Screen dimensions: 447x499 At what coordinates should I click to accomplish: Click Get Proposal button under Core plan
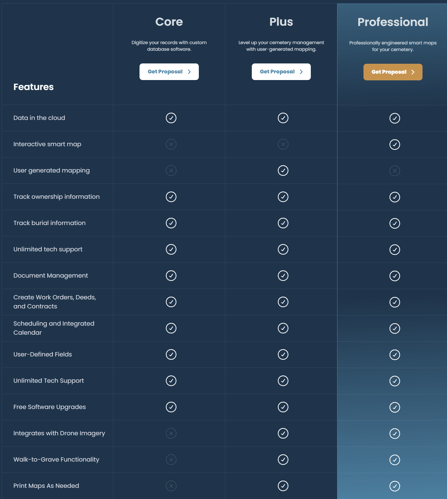169,72
